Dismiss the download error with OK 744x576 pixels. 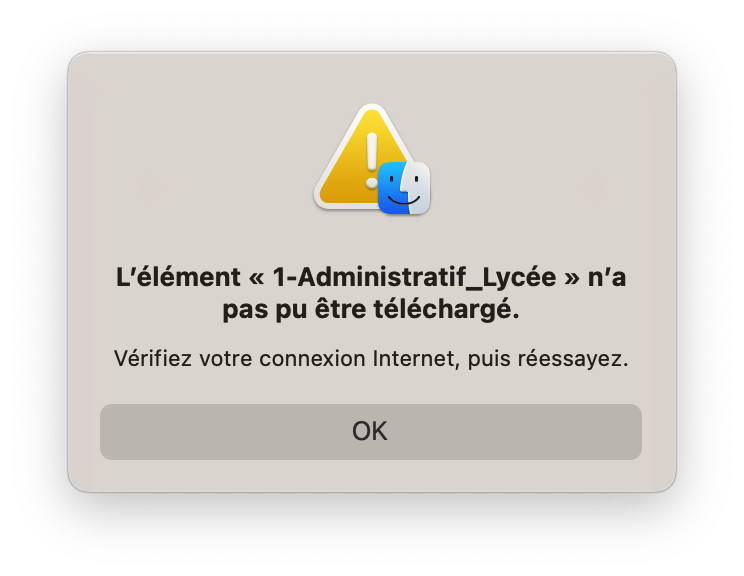[x=371, y=431]
